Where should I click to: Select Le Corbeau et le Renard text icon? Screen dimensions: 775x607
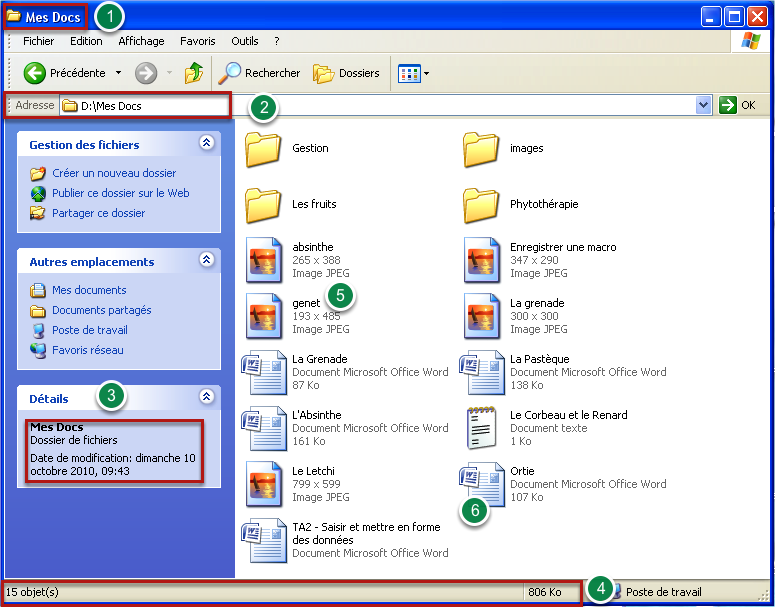(481, 428)
